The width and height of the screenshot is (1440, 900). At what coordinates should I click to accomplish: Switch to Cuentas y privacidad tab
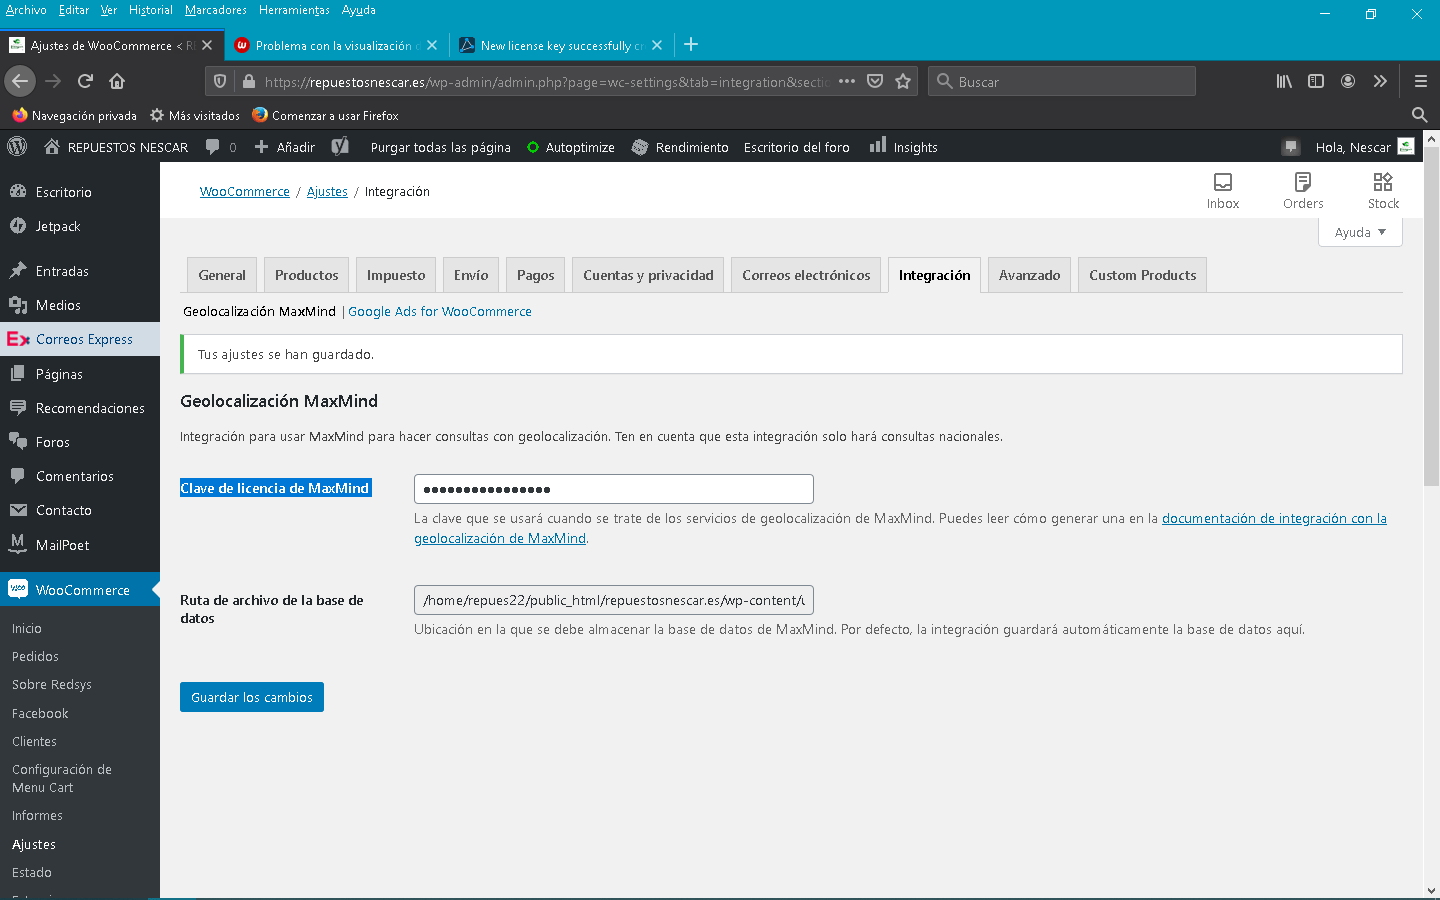[648, 275]
